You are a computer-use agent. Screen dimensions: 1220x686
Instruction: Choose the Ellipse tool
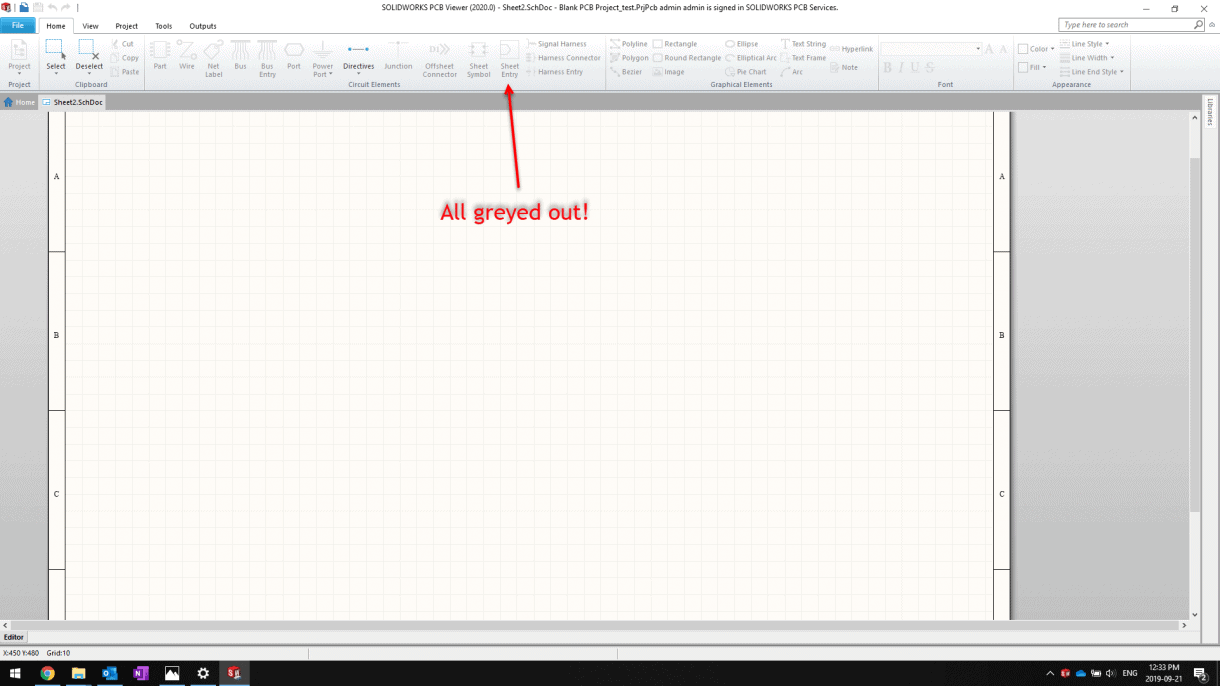pyautogui.click(x=742, y=44)
